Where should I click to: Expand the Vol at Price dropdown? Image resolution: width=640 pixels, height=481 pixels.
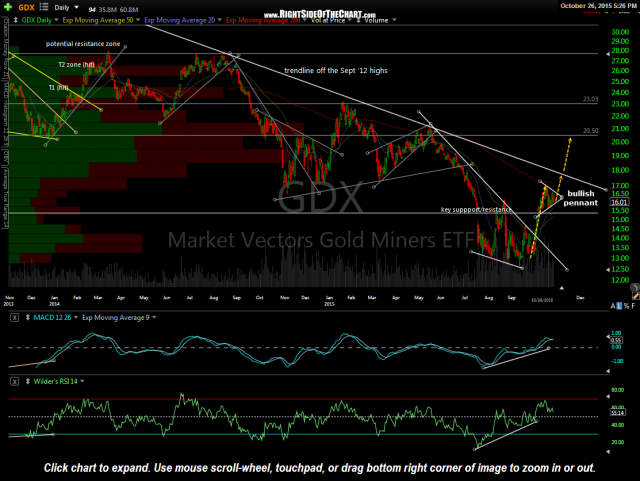[350, 20]
